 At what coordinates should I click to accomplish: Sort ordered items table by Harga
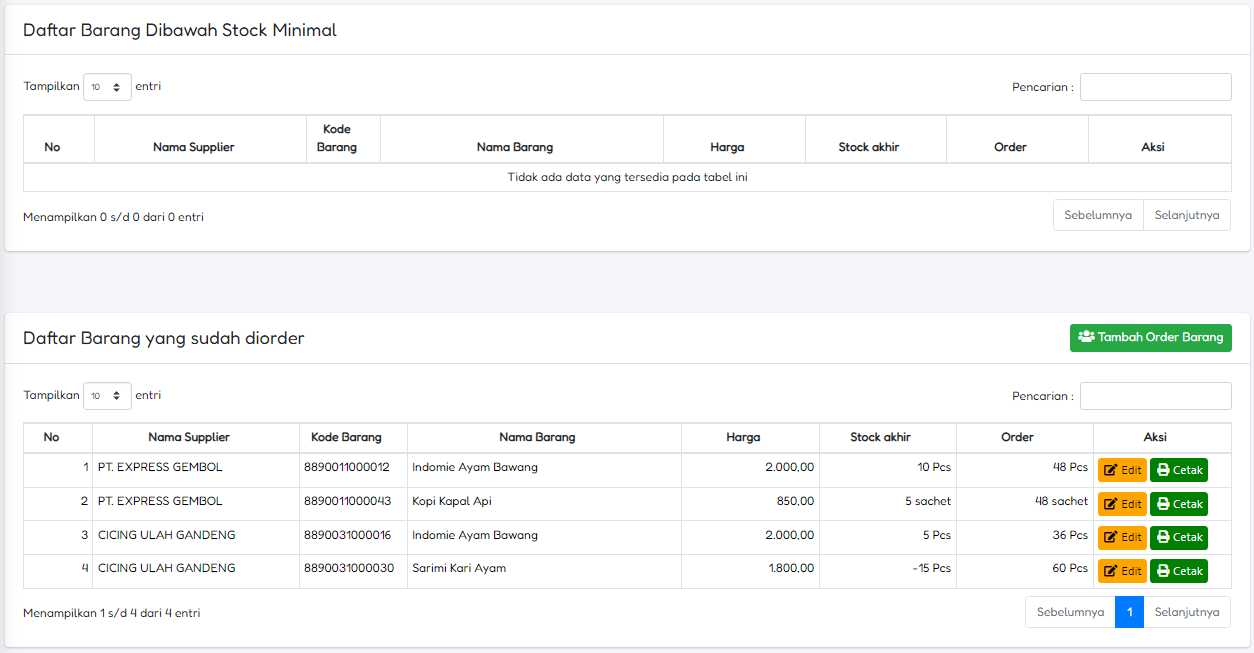click(x=750, y=437)
